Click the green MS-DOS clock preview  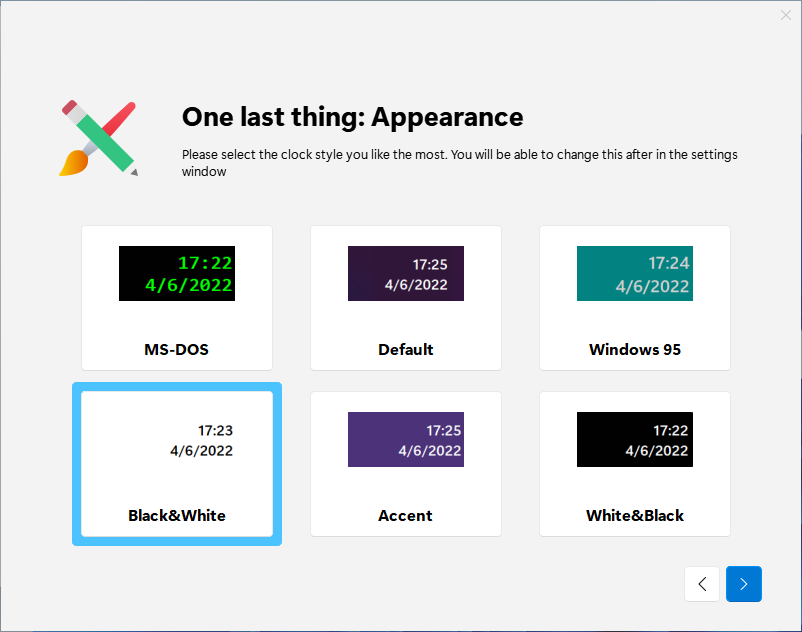177,274
